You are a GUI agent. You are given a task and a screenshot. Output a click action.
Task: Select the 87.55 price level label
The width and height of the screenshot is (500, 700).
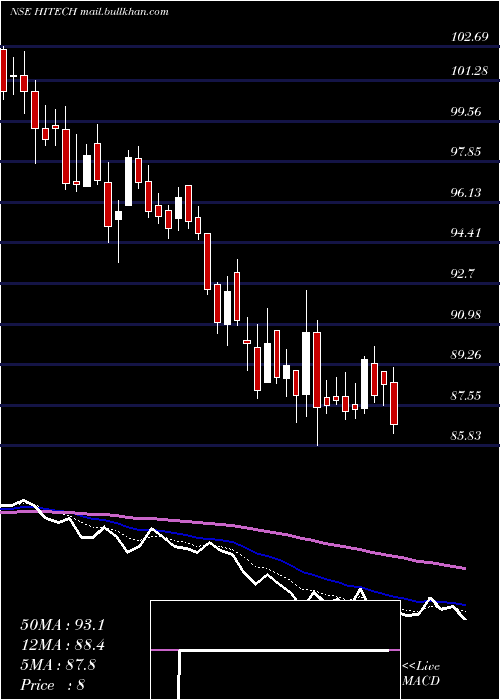tap(466, 396)
